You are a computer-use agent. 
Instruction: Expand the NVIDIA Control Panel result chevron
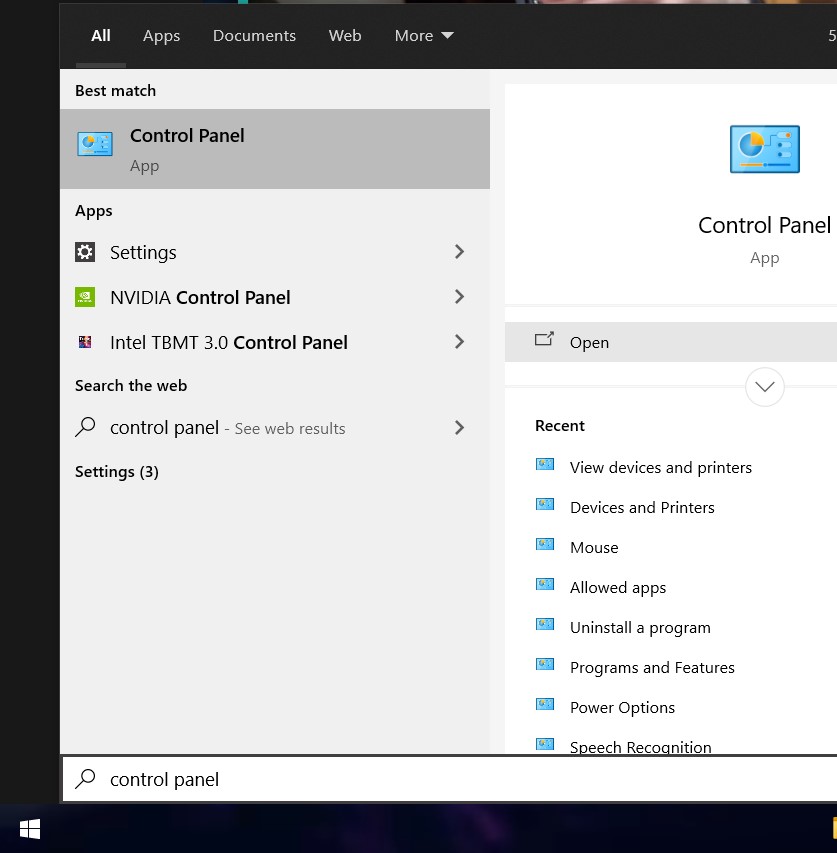click(x=460, y=297)
